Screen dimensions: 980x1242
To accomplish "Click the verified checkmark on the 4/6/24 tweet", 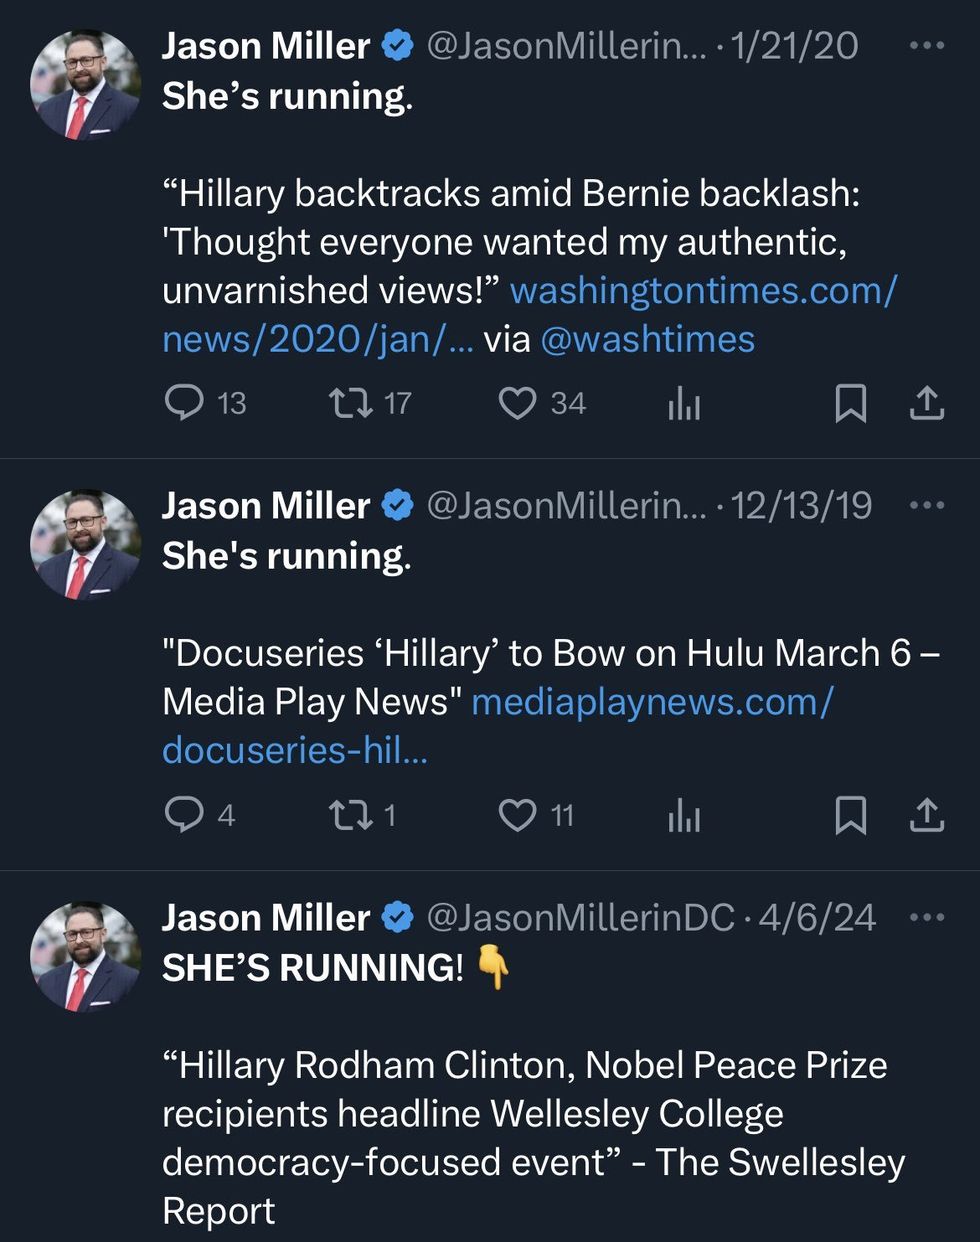I will pos(399,916).
